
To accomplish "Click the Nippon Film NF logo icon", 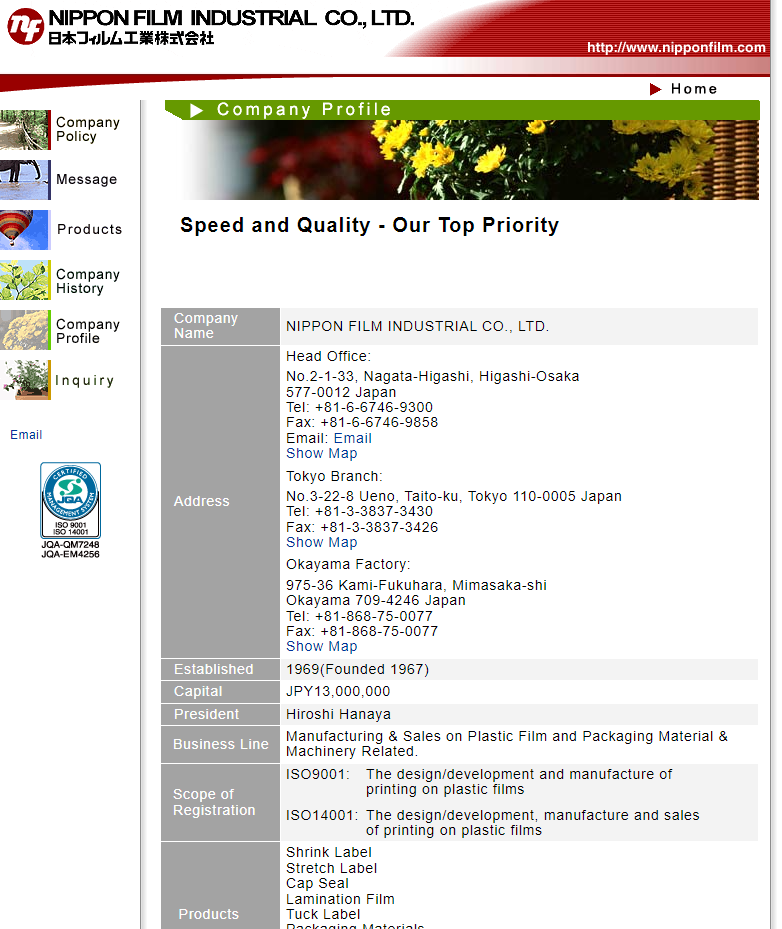I will [x=25, y=27].
